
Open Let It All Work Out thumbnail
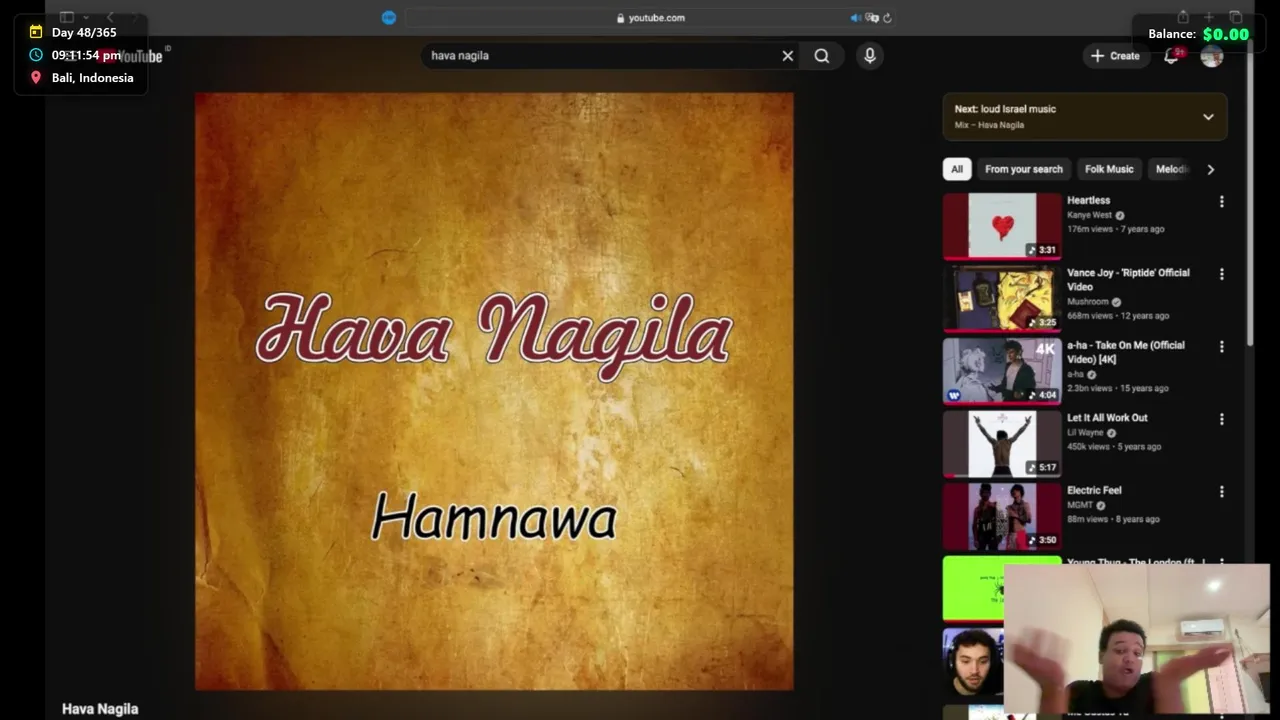pos(1002,443)
